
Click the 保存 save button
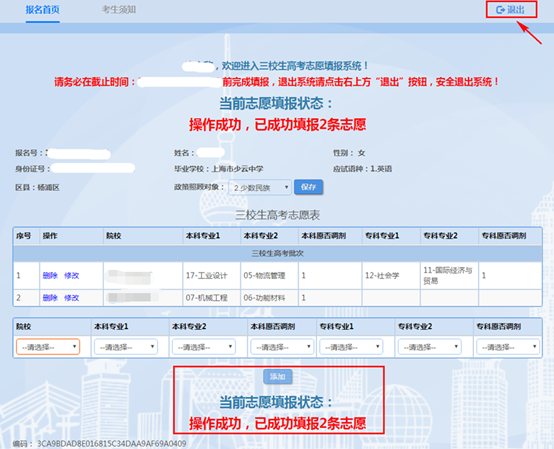pos(308,187)
